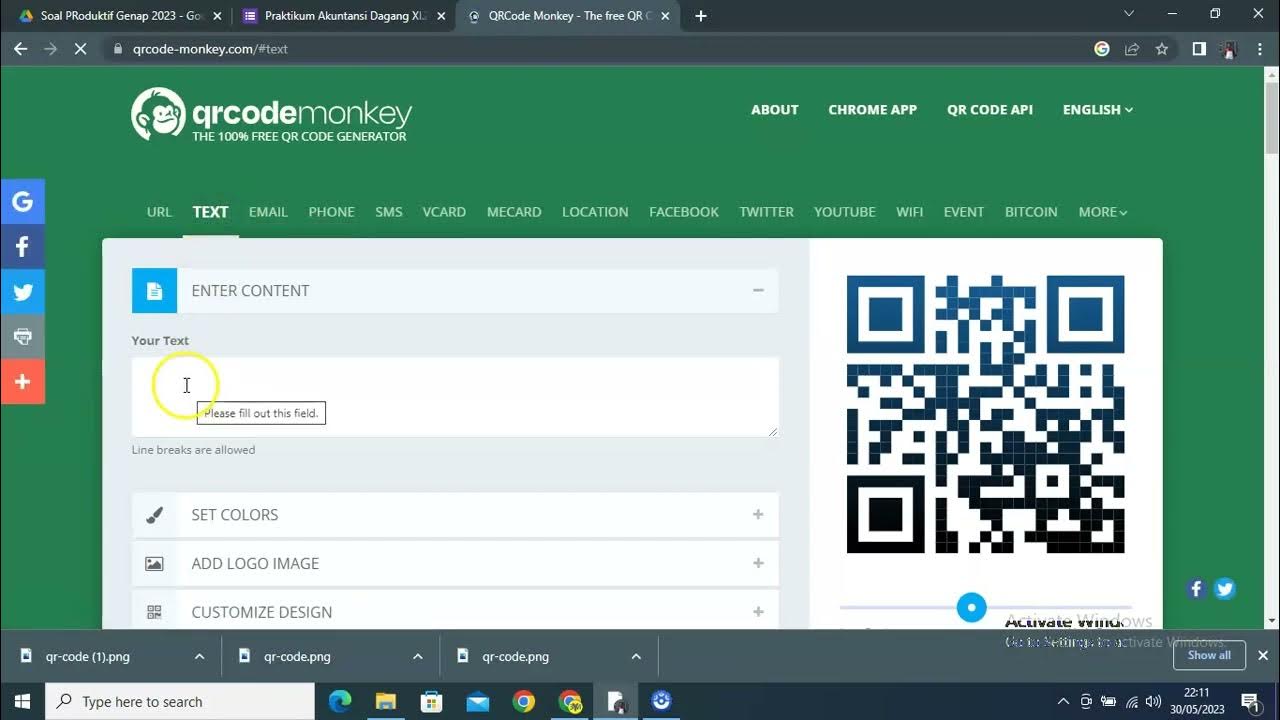The width and height of the screenshot is (1280, 720).
Task: Select the WIFI type tab
Action: click(909, 212)
